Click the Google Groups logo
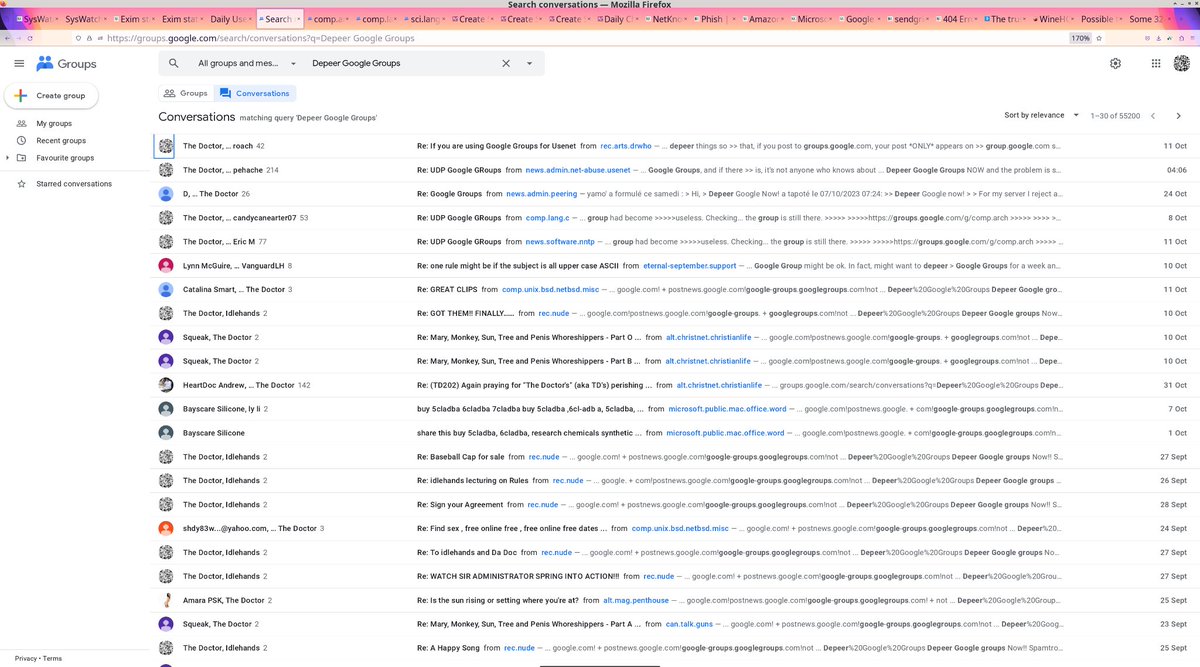The image size is (1200, 667). 66,63
